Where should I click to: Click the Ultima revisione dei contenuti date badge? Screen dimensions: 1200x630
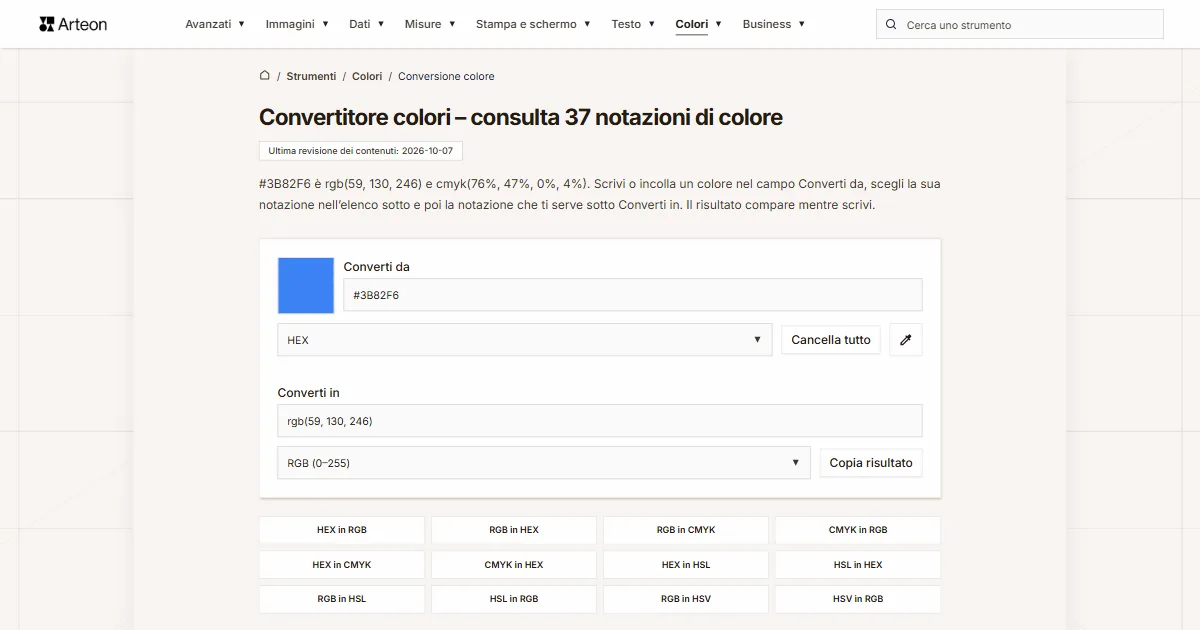(x=361, y=151)
